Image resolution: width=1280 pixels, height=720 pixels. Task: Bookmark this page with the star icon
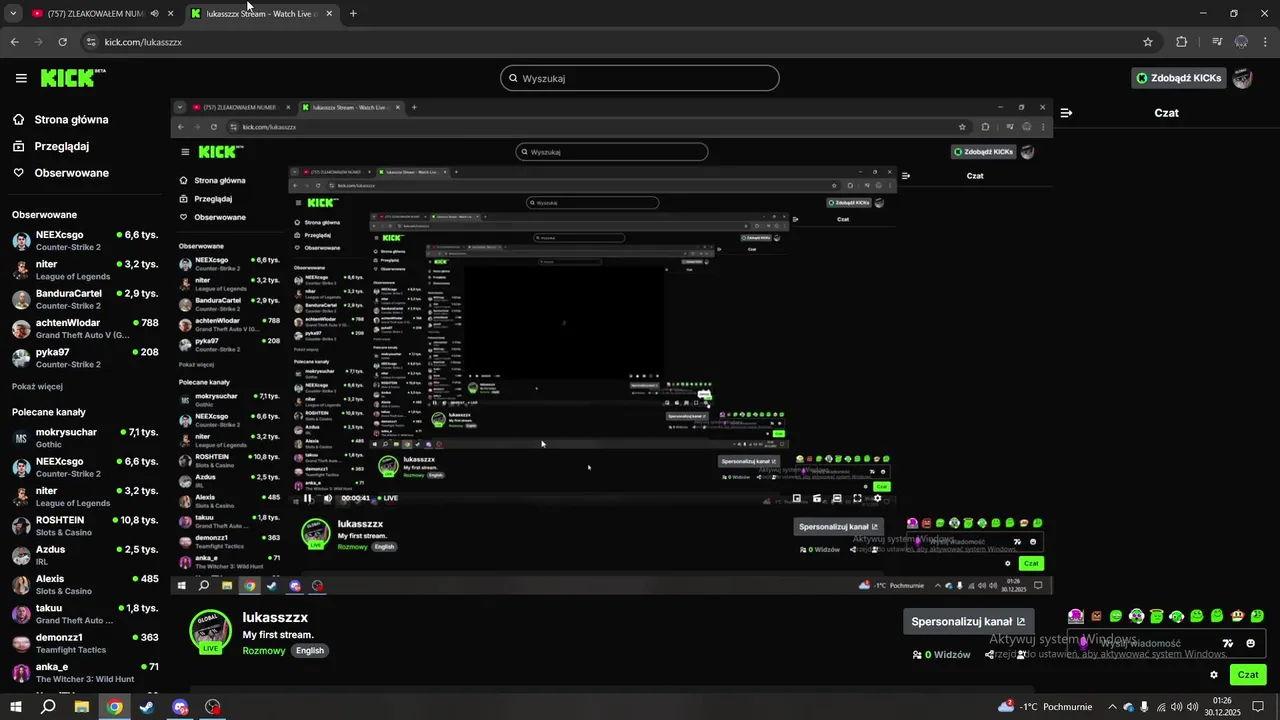coord(1148,42)
